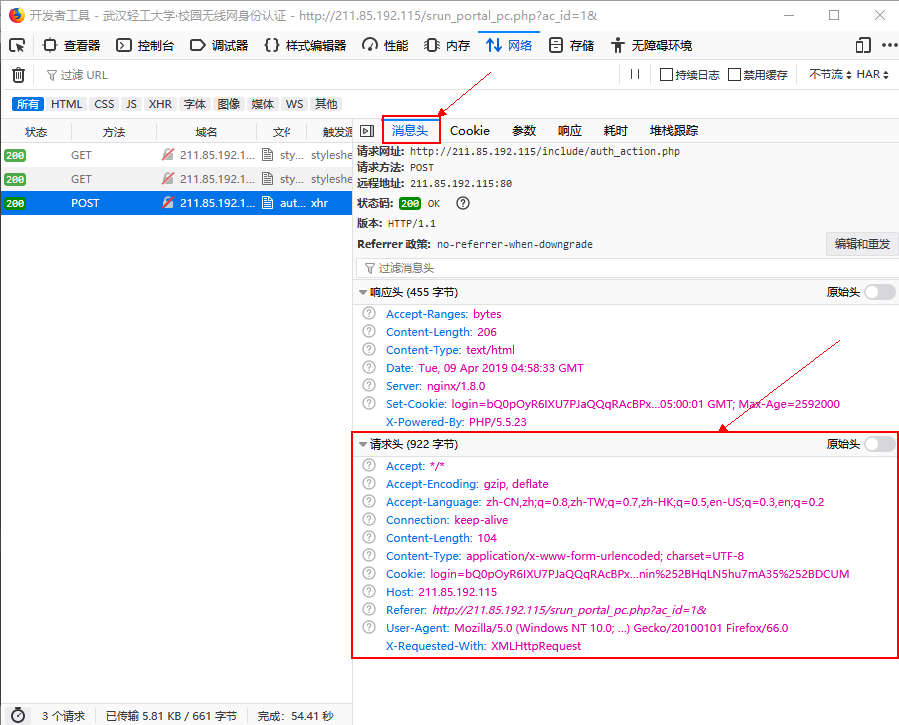Switch to the Cookie tab
Screen dimensions: 899x725
pos(469,131)
